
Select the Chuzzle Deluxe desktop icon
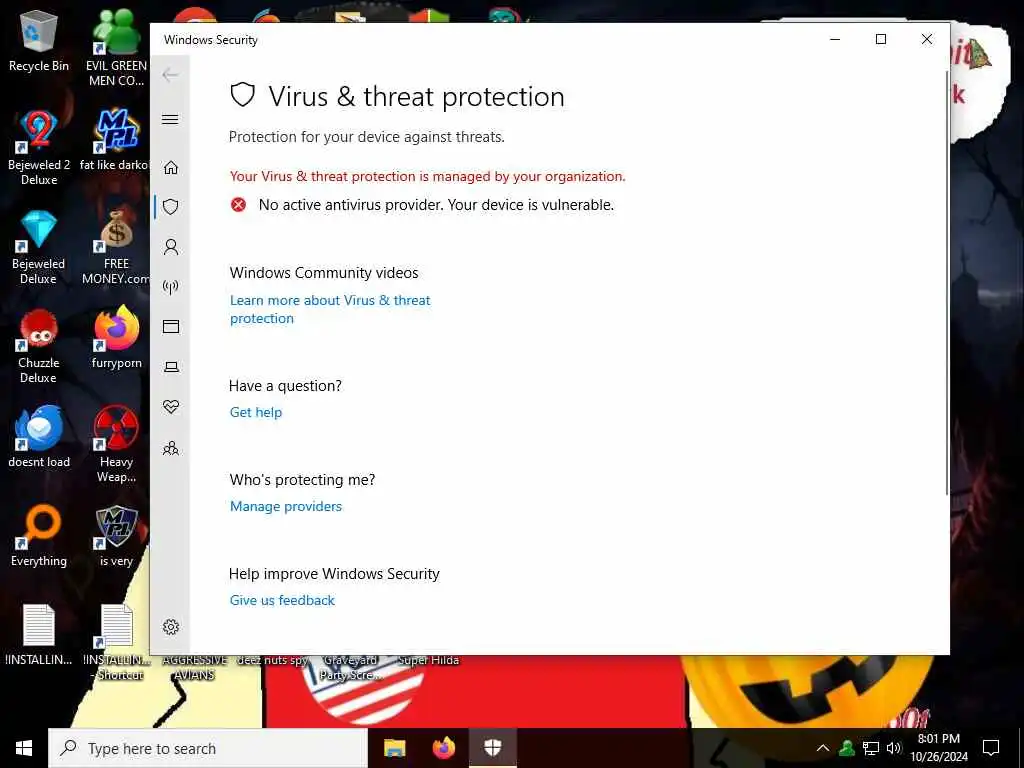[x=39, y=345]
